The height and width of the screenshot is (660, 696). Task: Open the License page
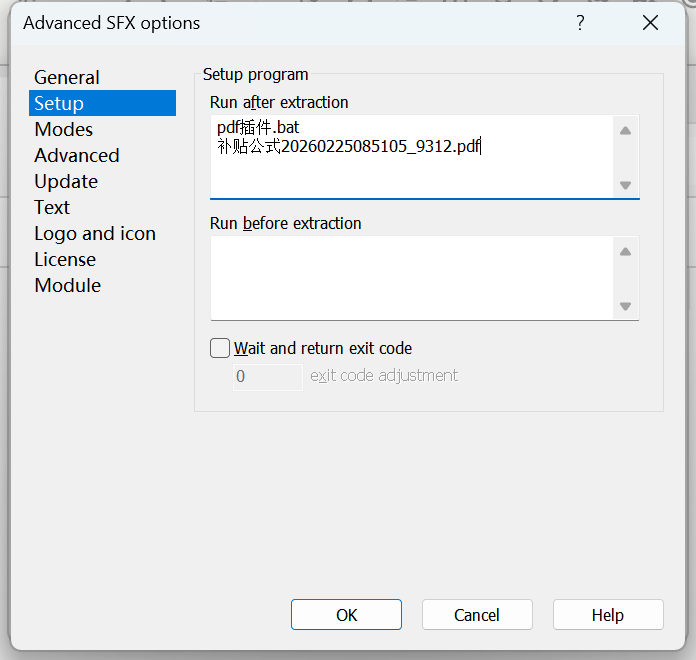pos(65,259)
